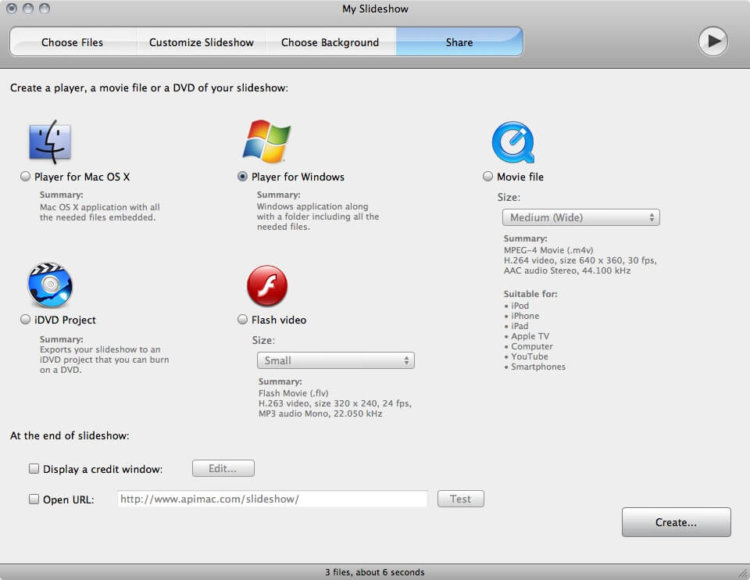Select Player for Mac OS X radio button
Screen dimensions: 750x580
tap(25, 176)
